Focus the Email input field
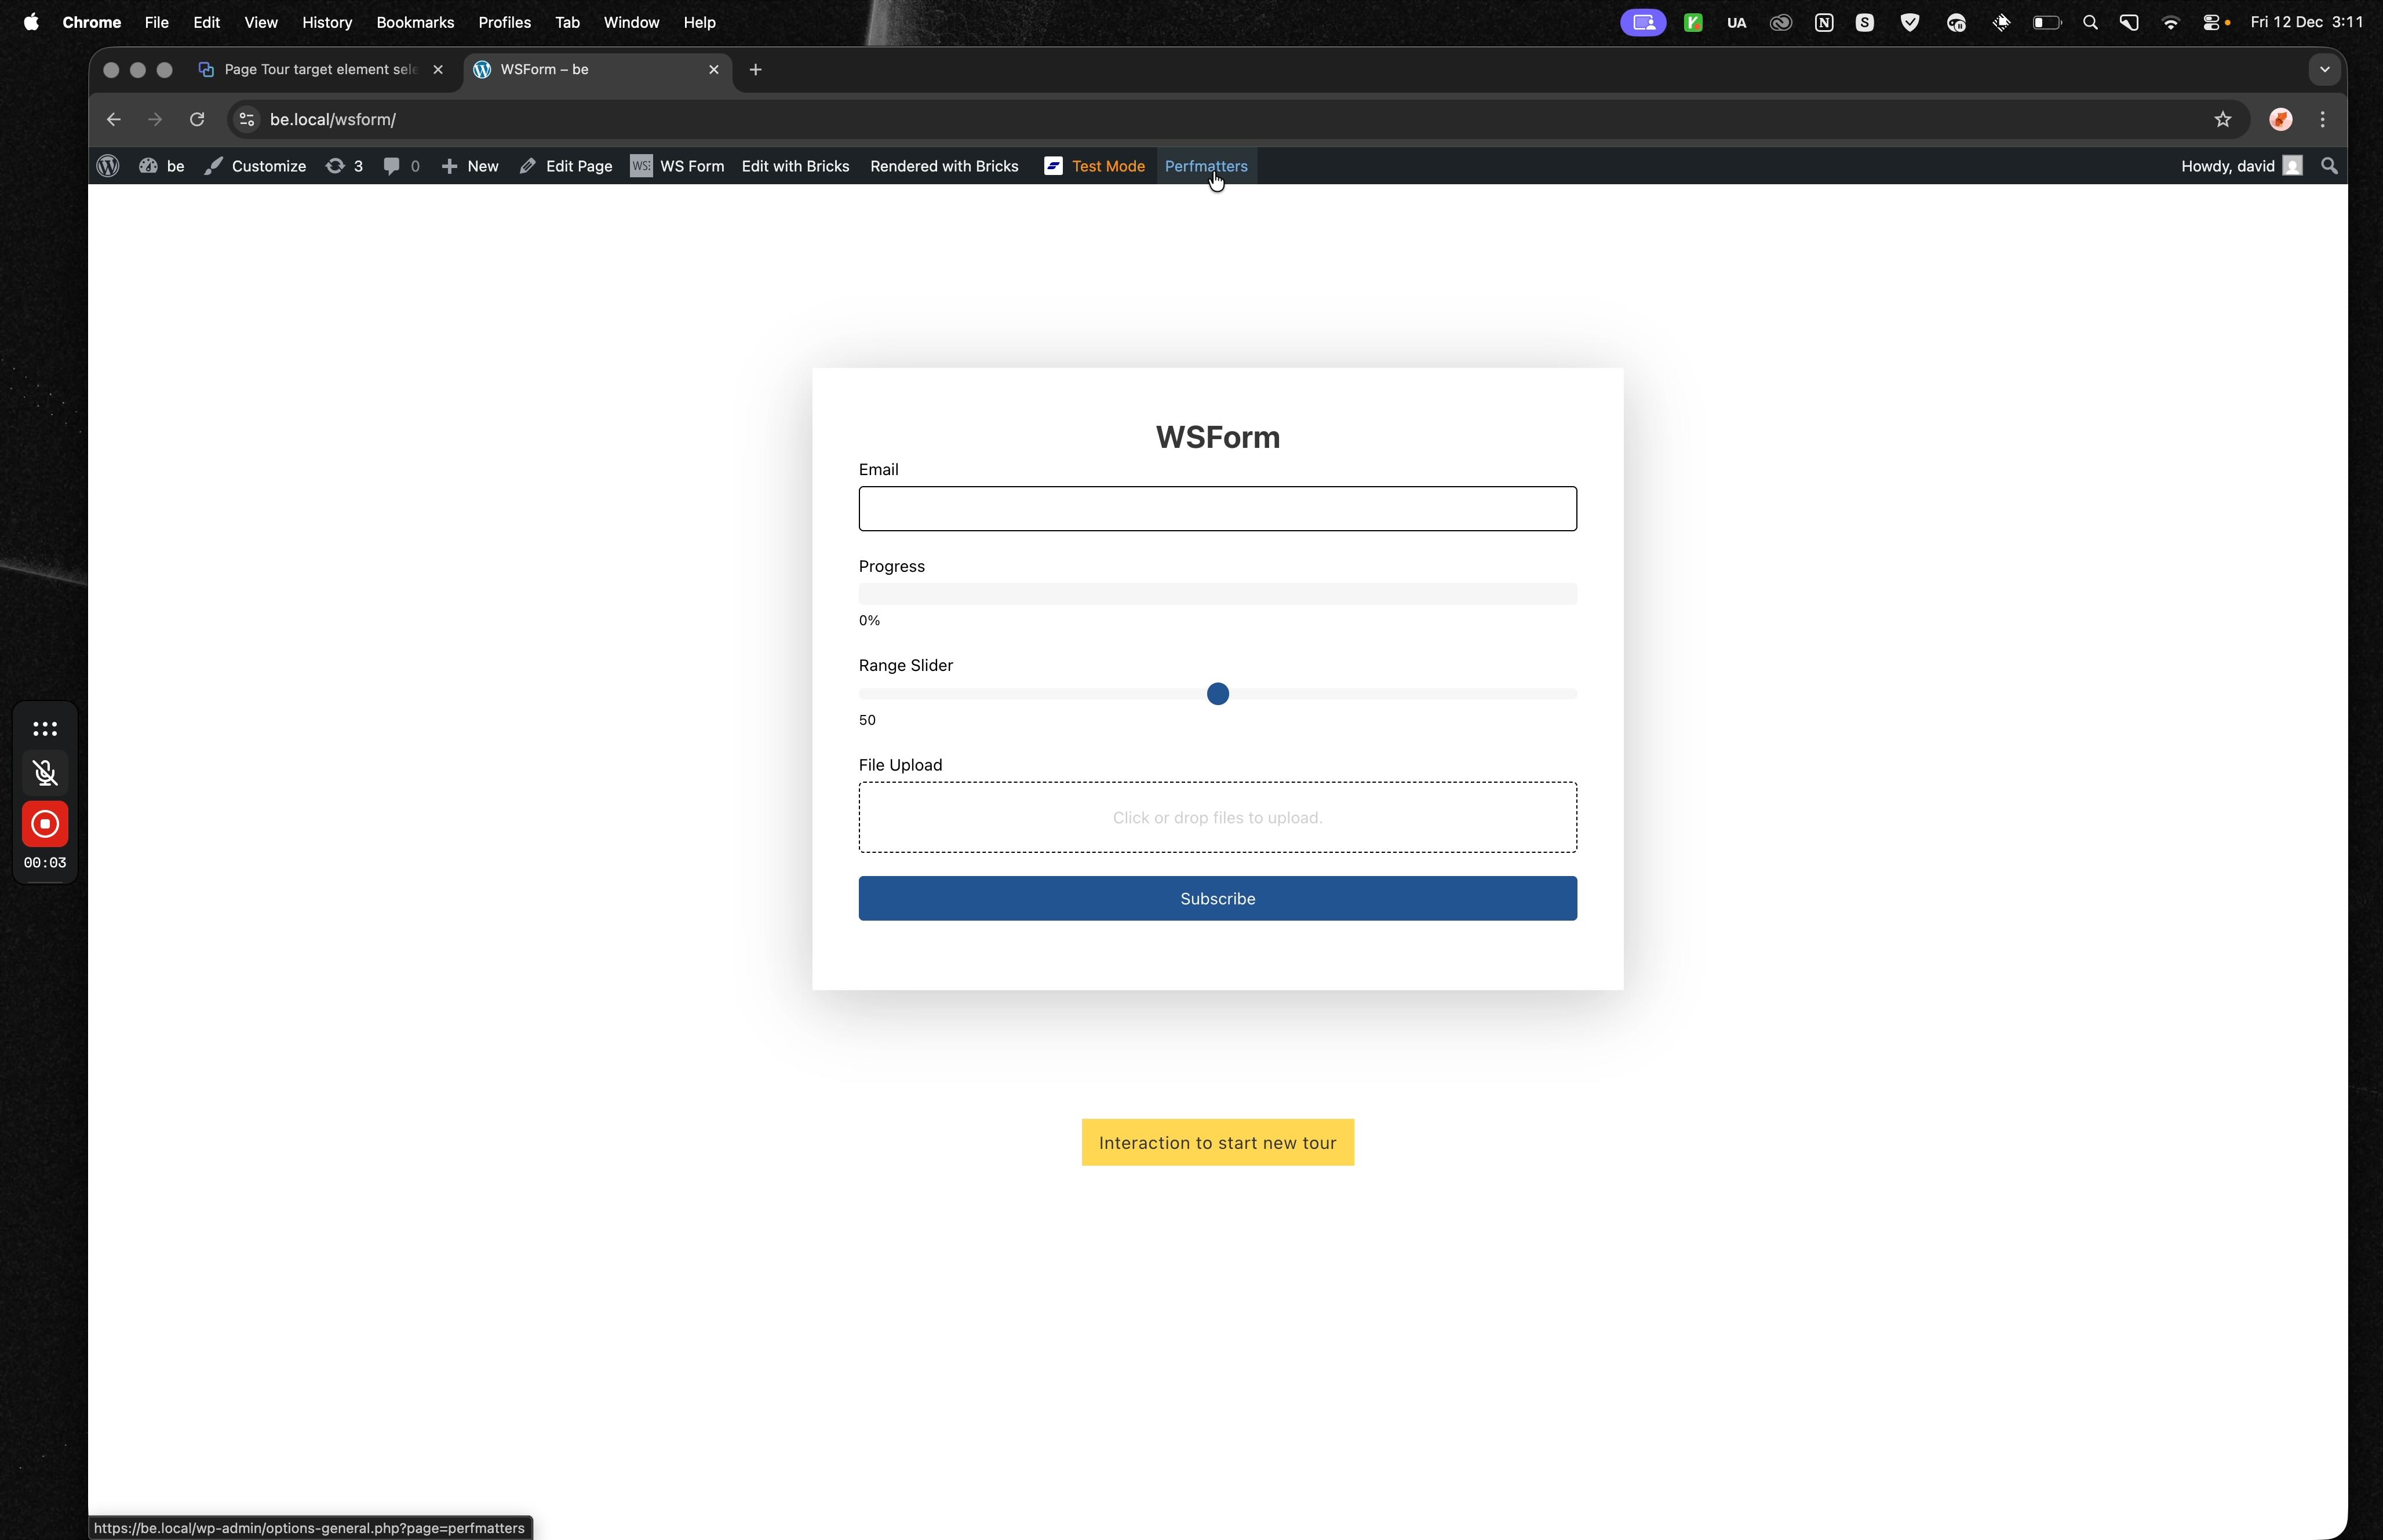The width and height of the screenshot is (2383, 1540). tap(1217, 509)
